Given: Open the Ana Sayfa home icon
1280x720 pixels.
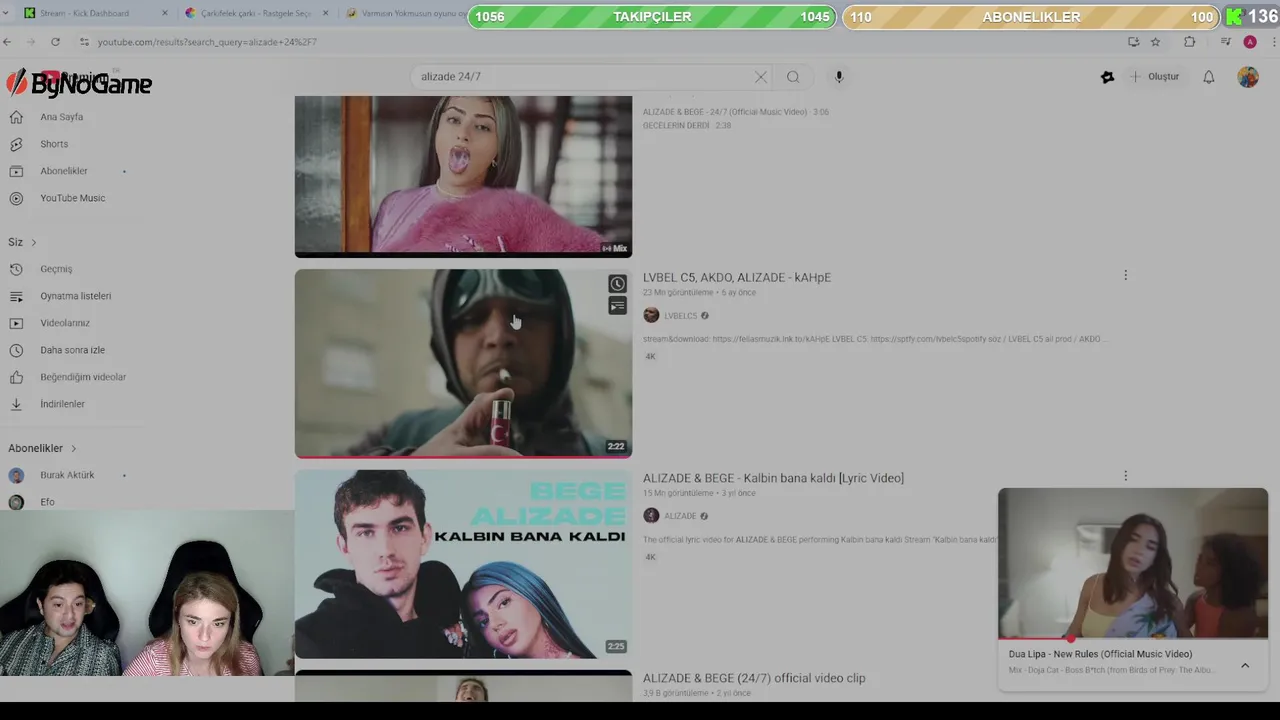Looking at the screenshot, I should (16, 117).
